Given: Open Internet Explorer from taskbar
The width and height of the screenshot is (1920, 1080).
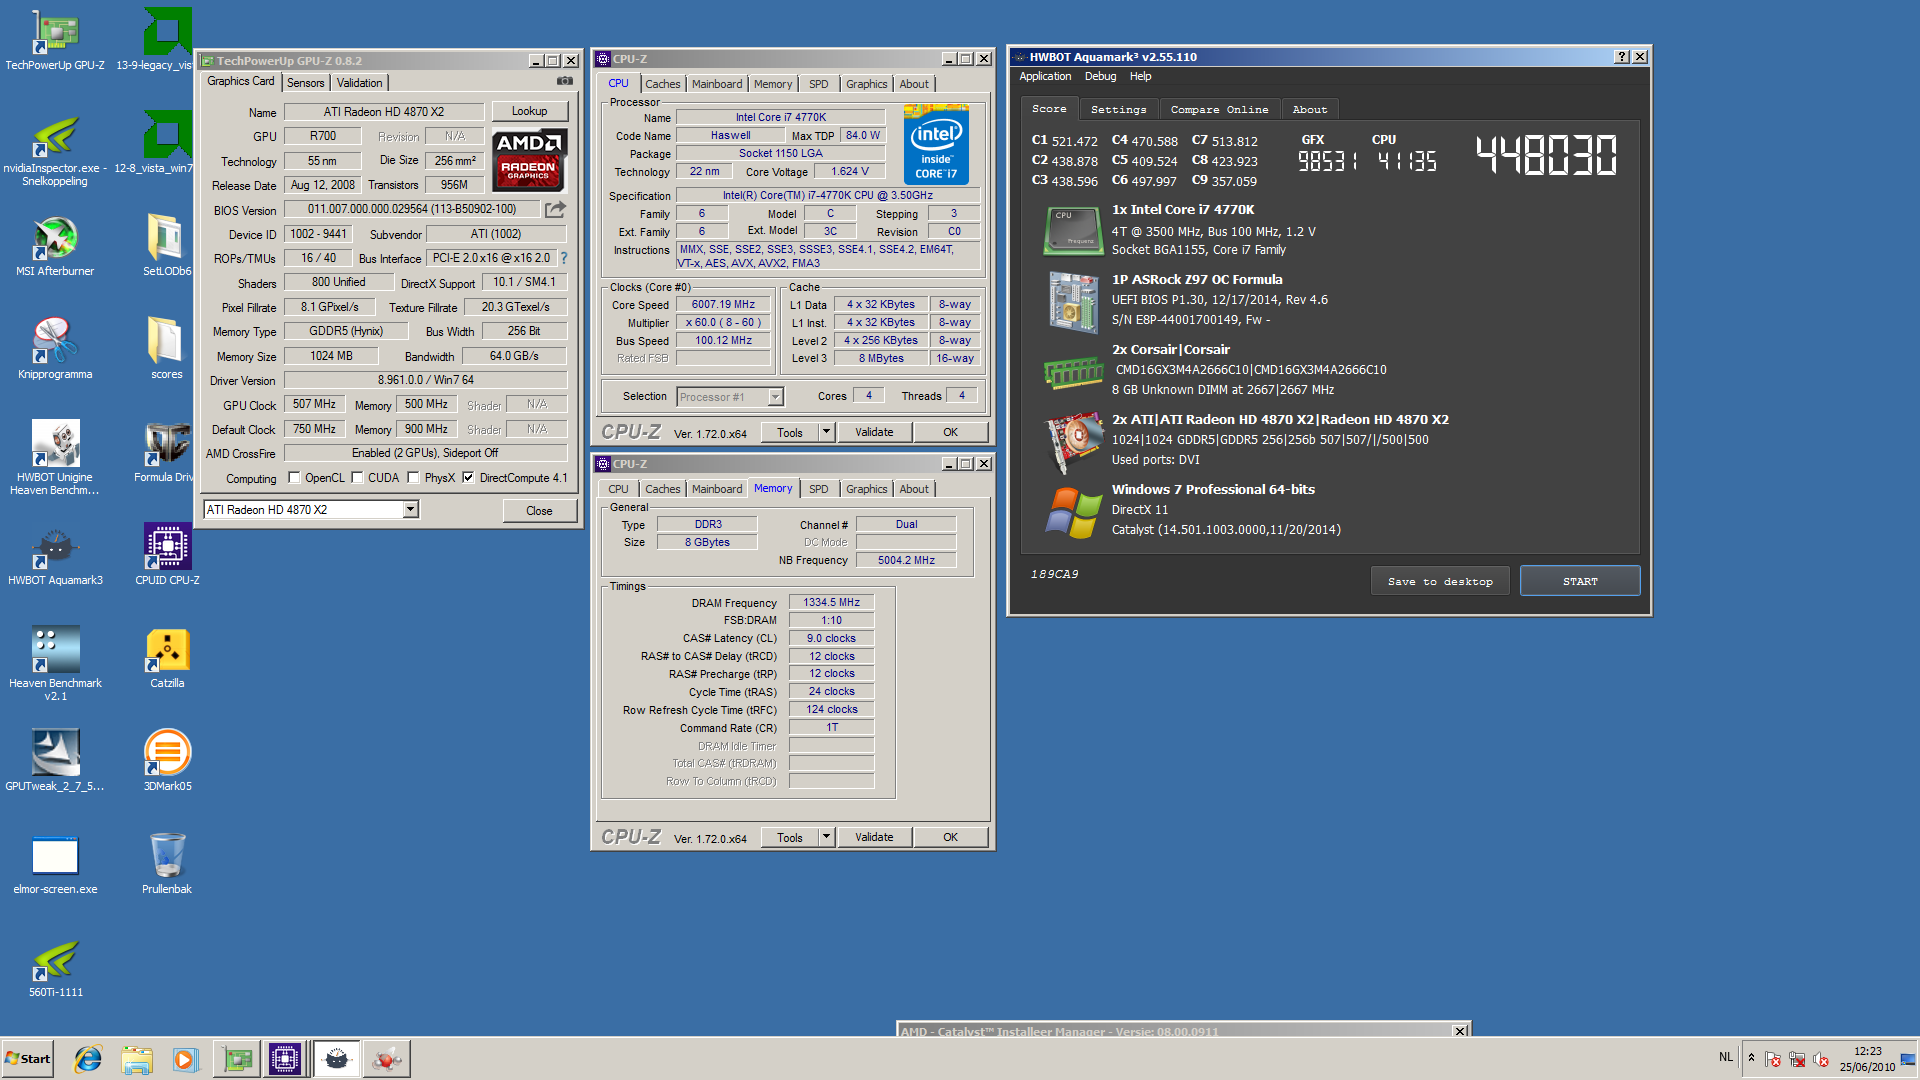Looking at the screenshot, I should tap(88, 1059).
